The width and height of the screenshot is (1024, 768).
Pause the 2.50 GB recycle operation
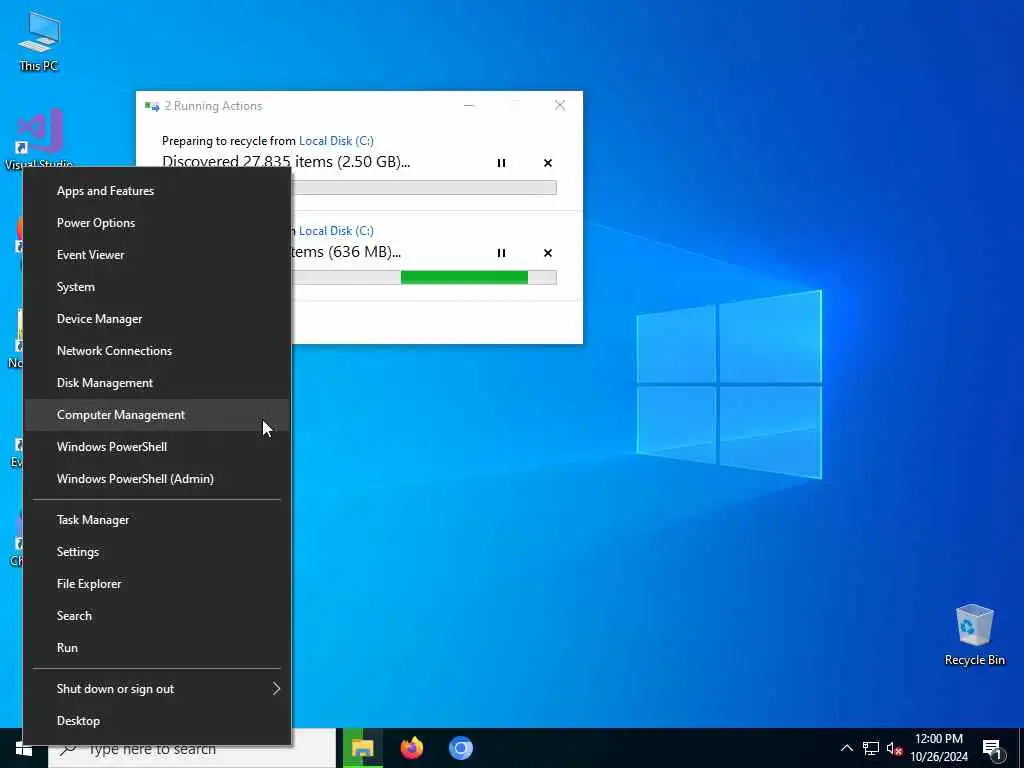501,163
